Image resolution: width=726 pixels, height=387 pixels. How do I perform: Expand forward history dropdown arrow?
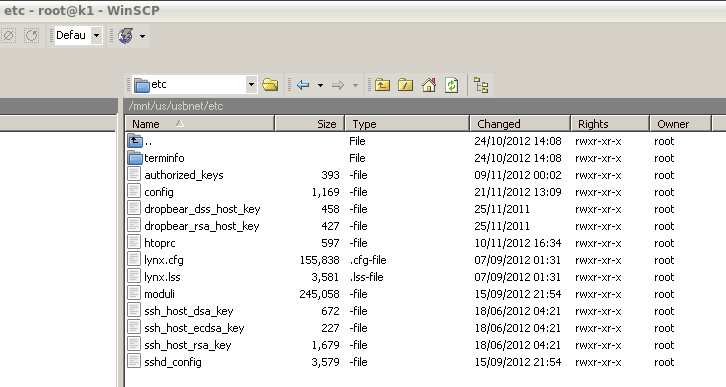click(355, 85)
